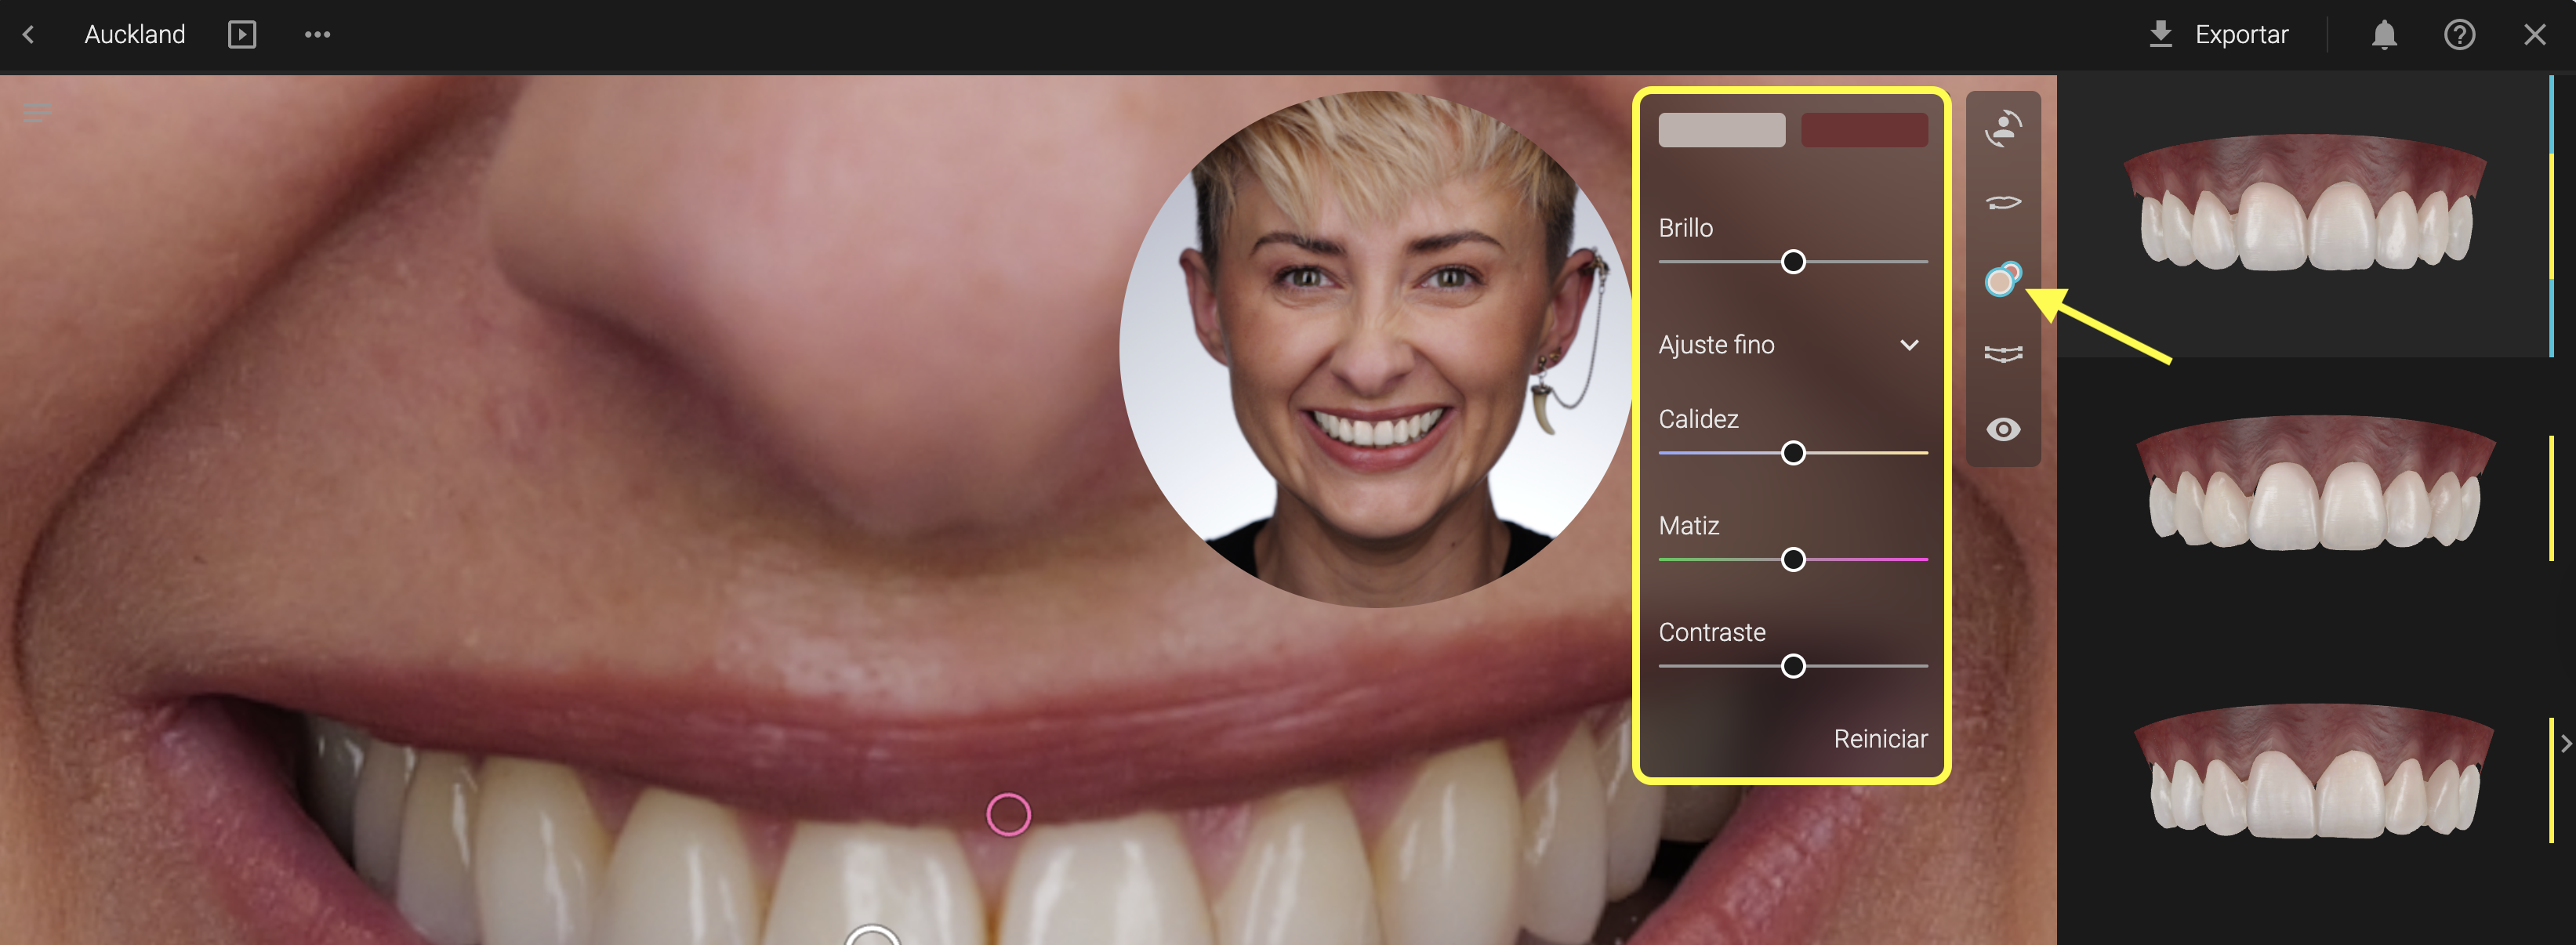The height and width of the screenshot is (945, 2576).
Task: Collapse the Ajuste fino section chevron
Action: 1909,345
